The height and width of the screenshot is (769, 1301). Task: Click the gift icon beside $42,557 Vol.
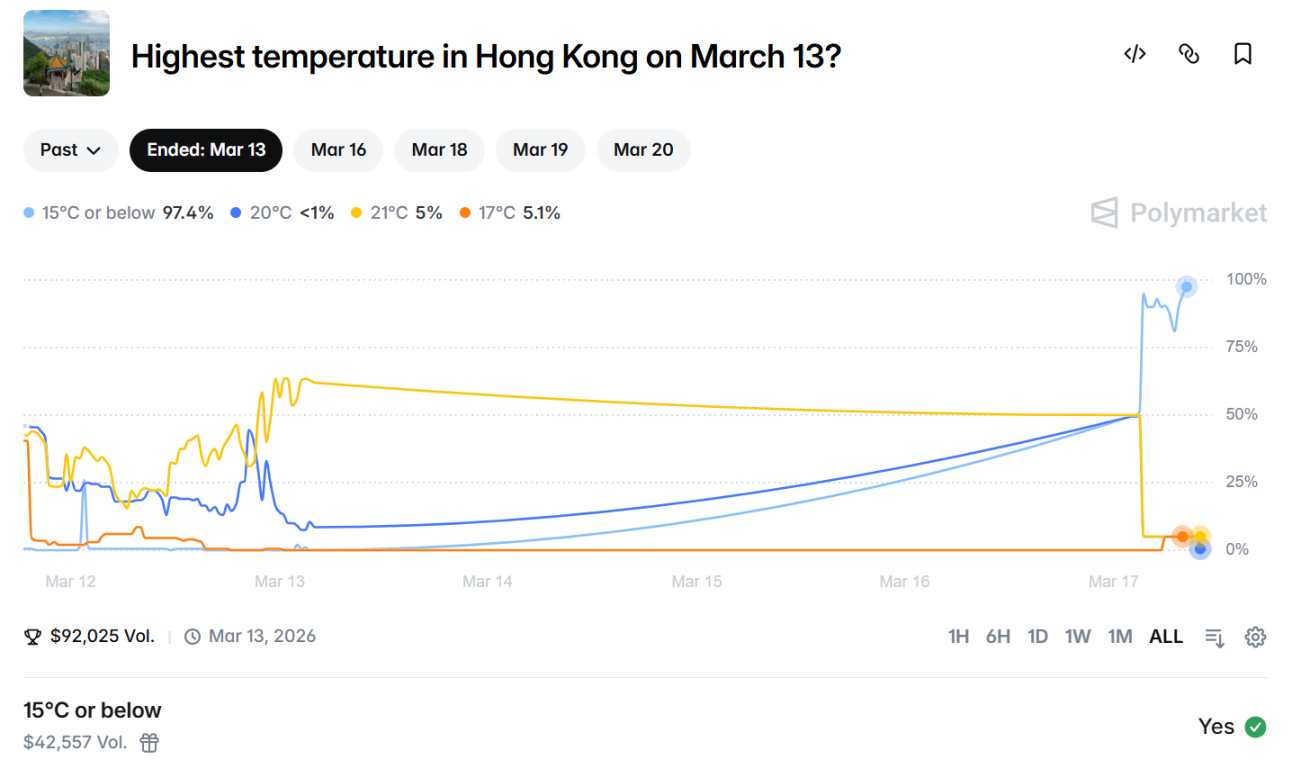pyautogui.click(x=148, y=743)
